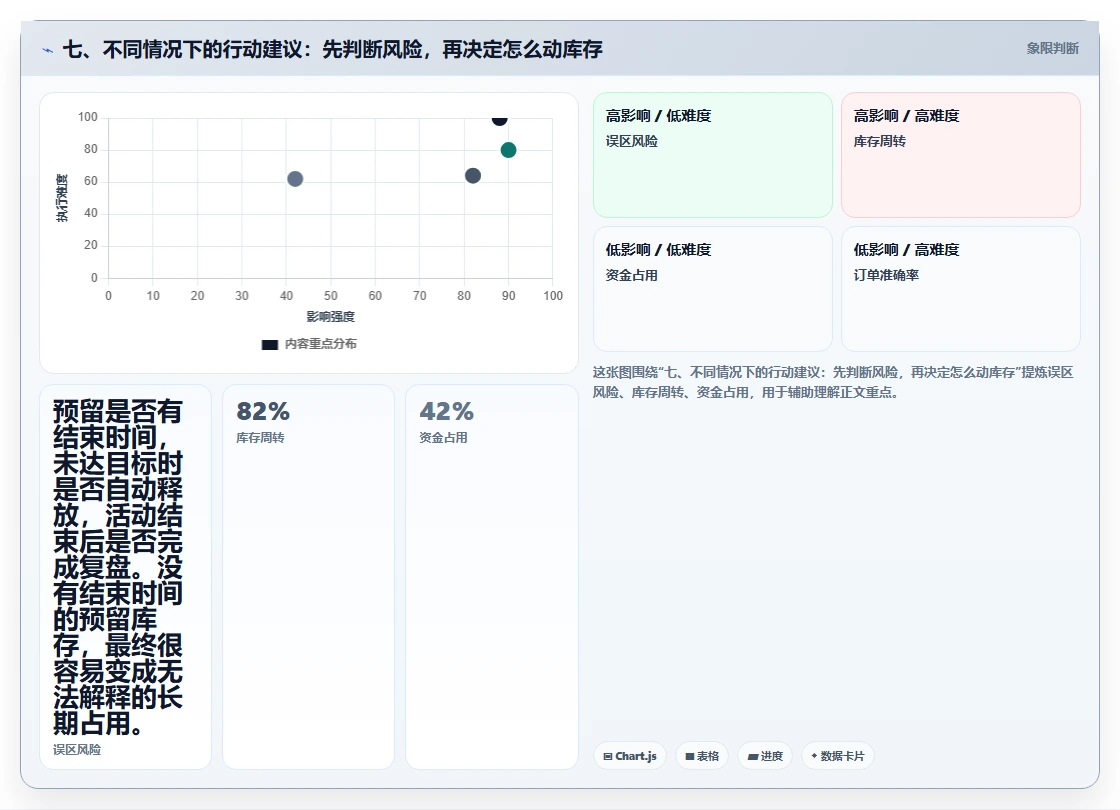Click the 82% metric value
This screenshot has height=810, width=1120.
[263, 411]
